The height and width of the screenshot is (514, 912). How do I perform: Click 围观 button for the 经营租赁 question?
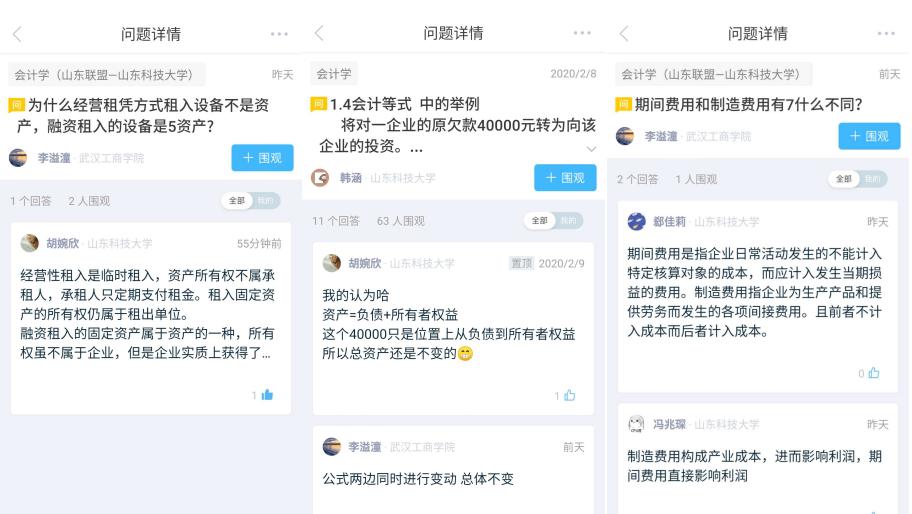(262, 158)
